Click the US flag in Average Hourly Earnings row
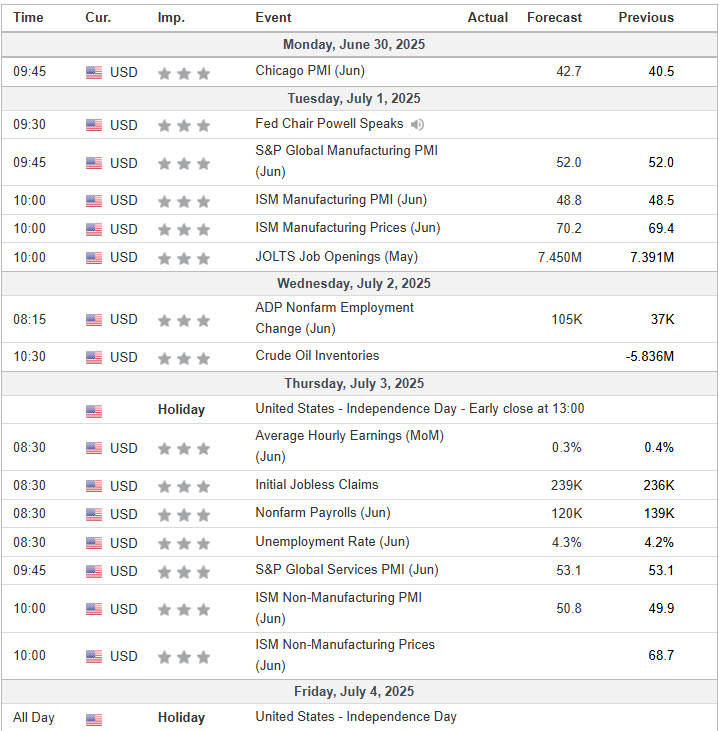 click(x=94, y=448)
